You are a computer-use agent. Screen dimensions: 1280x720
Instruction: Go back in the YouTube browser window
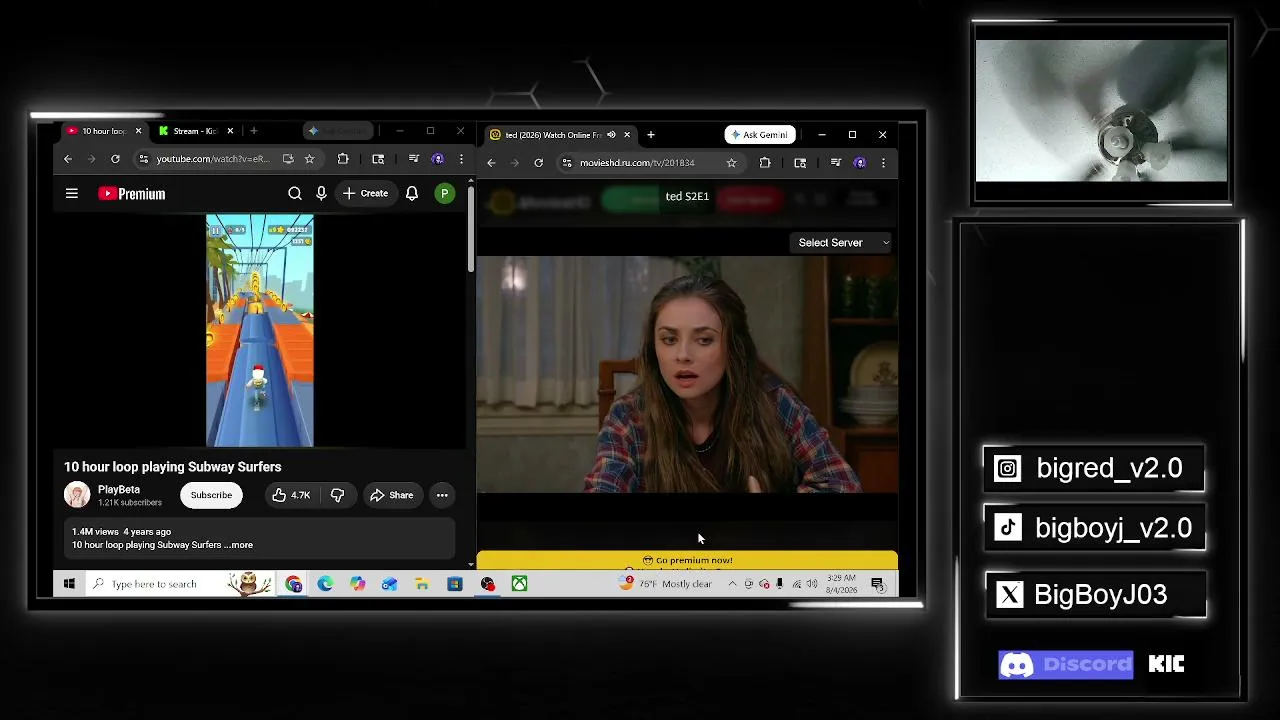pyautogui.click(x=68, y=159)
